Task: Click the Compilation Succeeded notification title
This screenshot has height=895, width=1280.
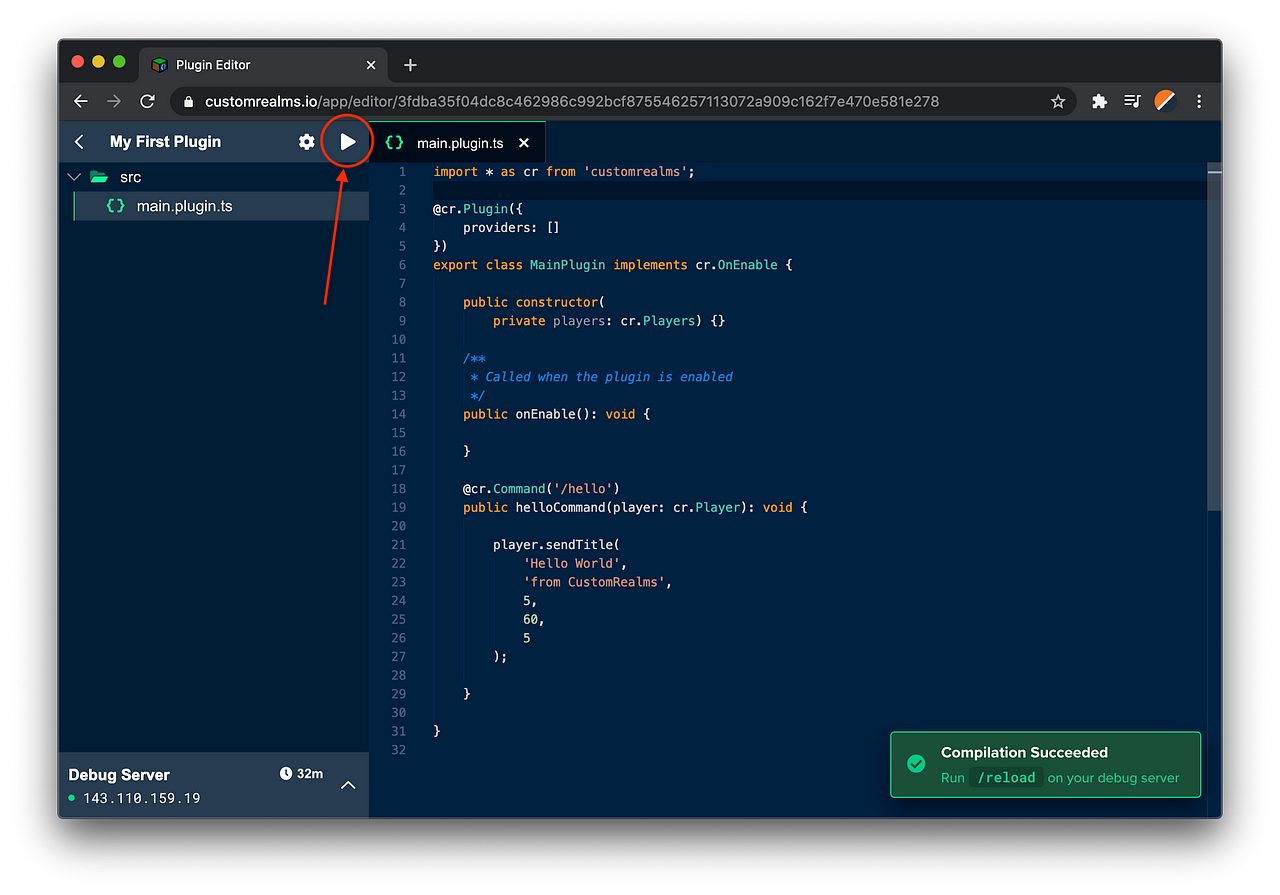Action: [x=1024, y=752]
